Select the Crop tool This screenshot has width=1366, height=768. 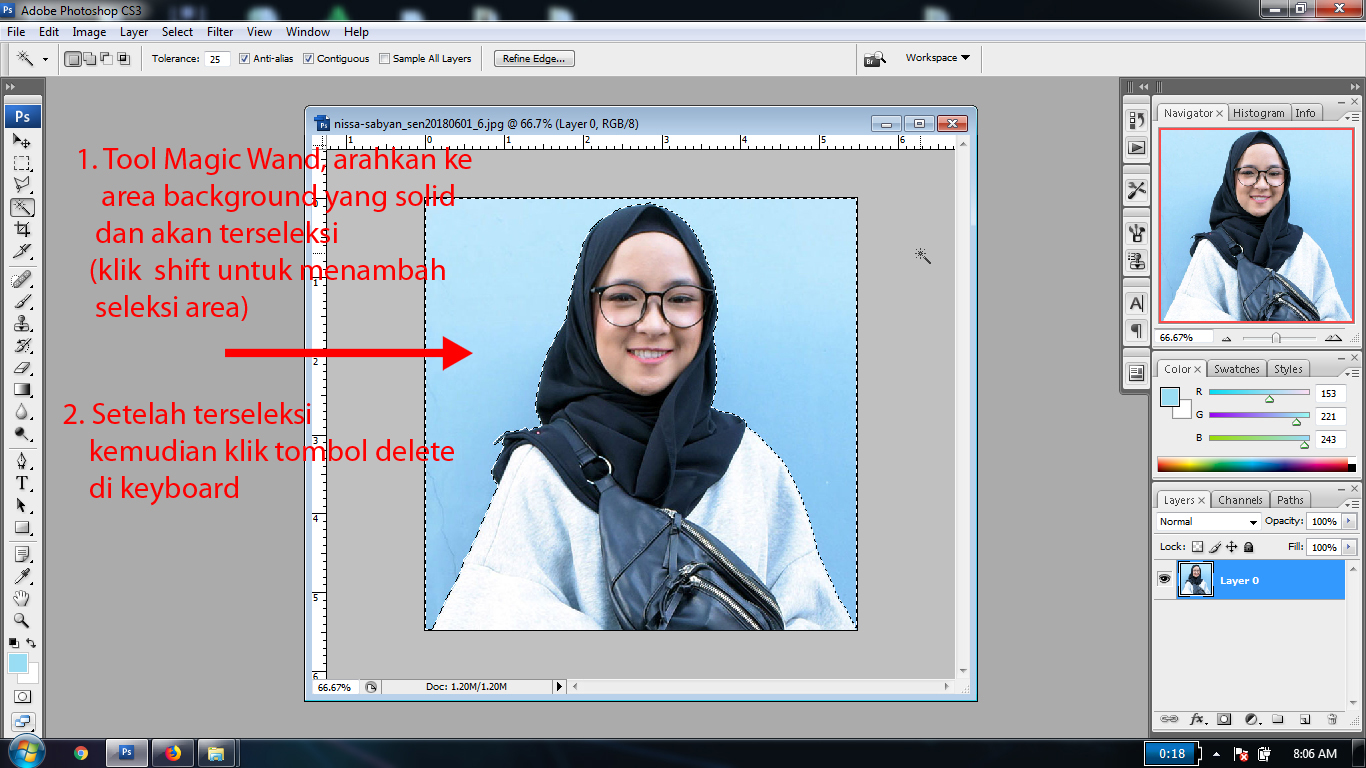tap(22, 229)
